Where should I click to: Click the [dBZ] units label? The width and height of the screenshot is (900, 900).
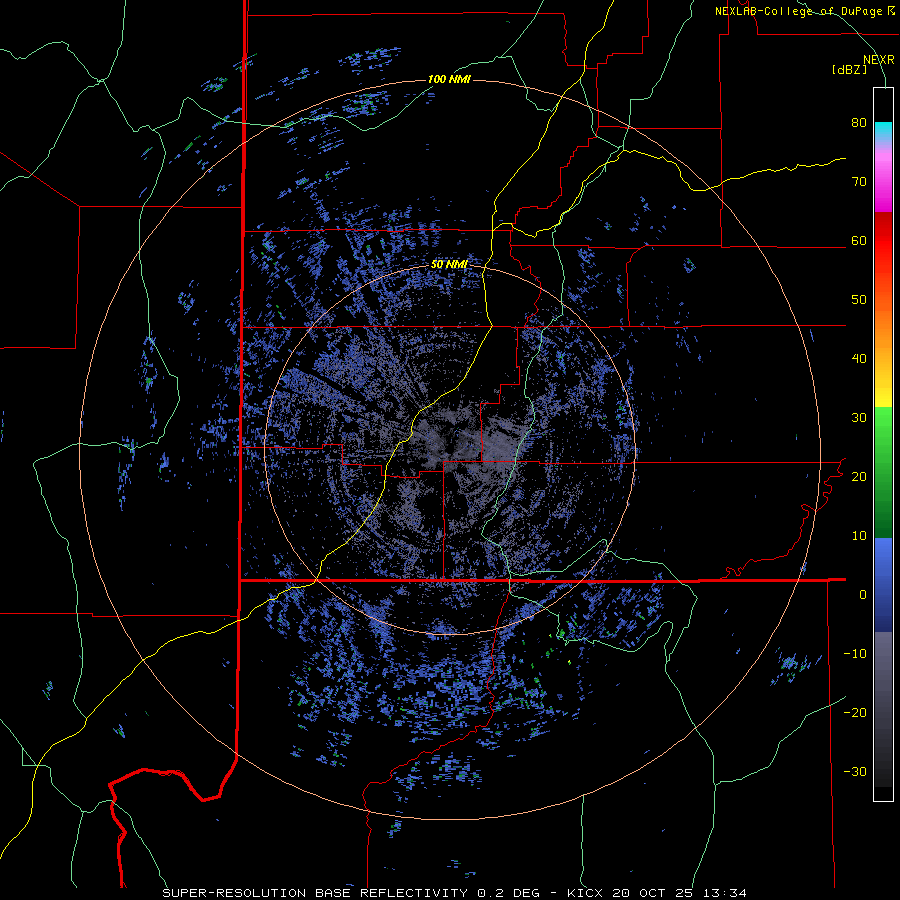click(x=849, y=69)
